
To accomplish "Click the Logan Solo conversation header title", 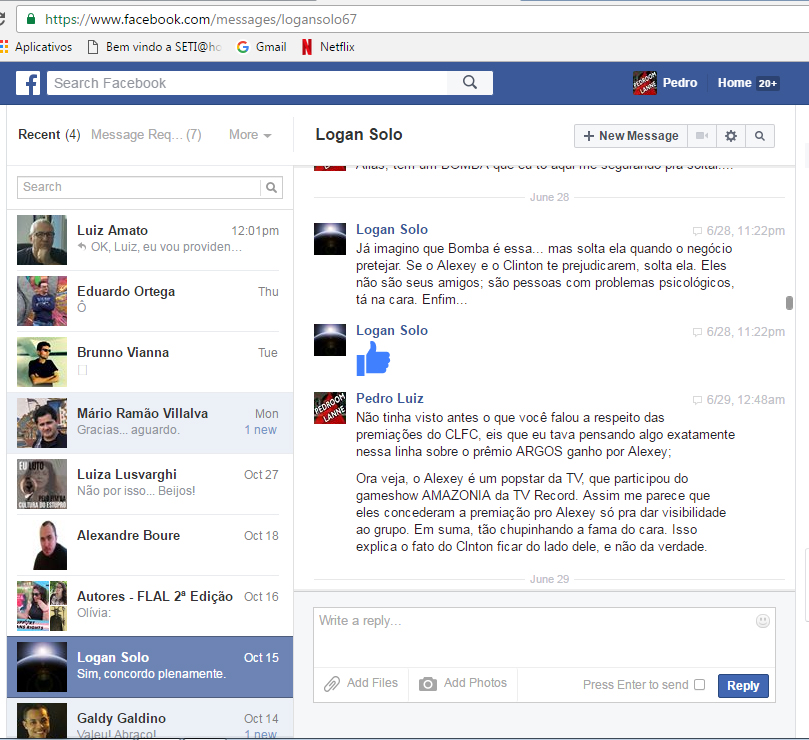I will [x=359, y=135].
